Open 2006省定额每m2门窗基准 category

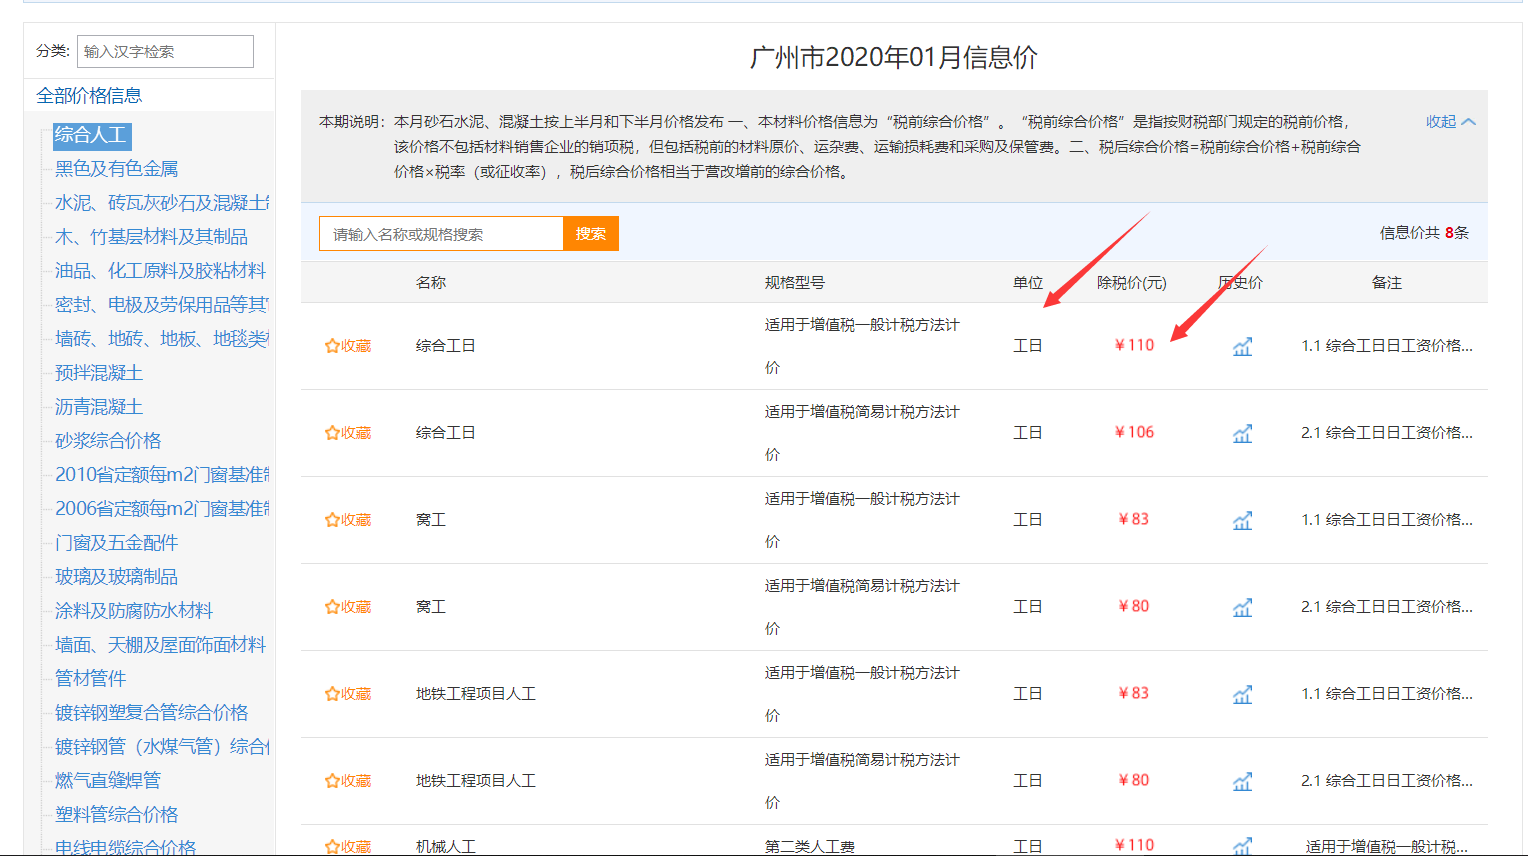coord(162,509)
